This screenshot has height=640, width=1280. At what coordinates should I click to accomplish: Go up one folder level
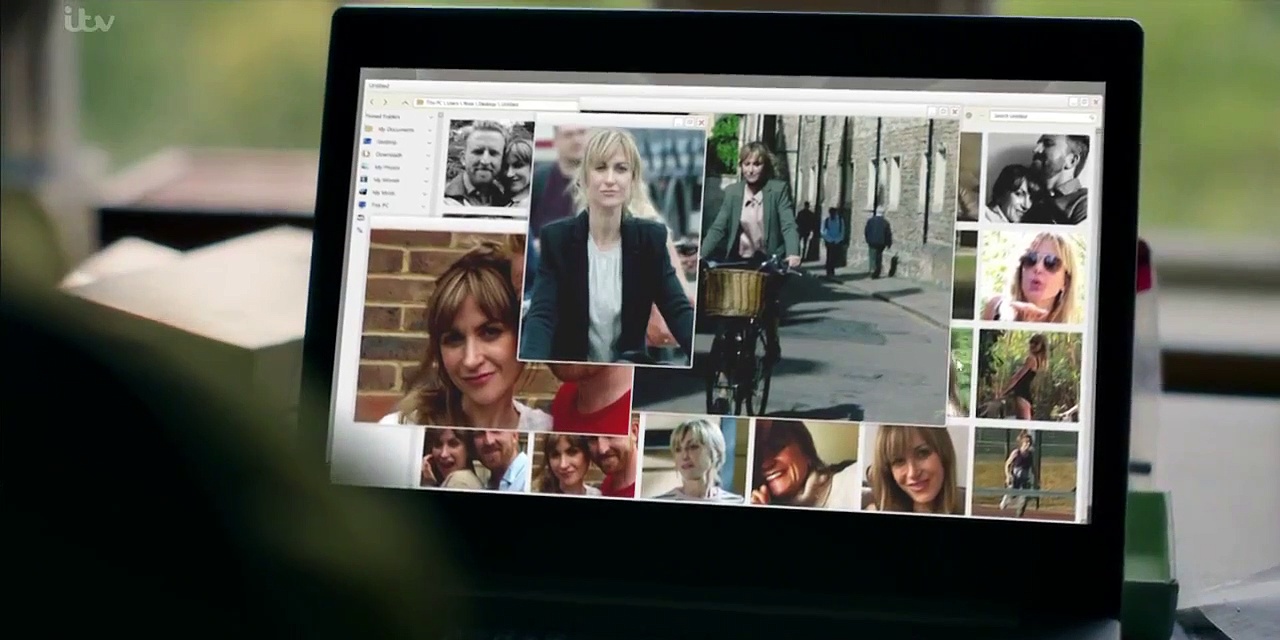(x=405, y=102)
